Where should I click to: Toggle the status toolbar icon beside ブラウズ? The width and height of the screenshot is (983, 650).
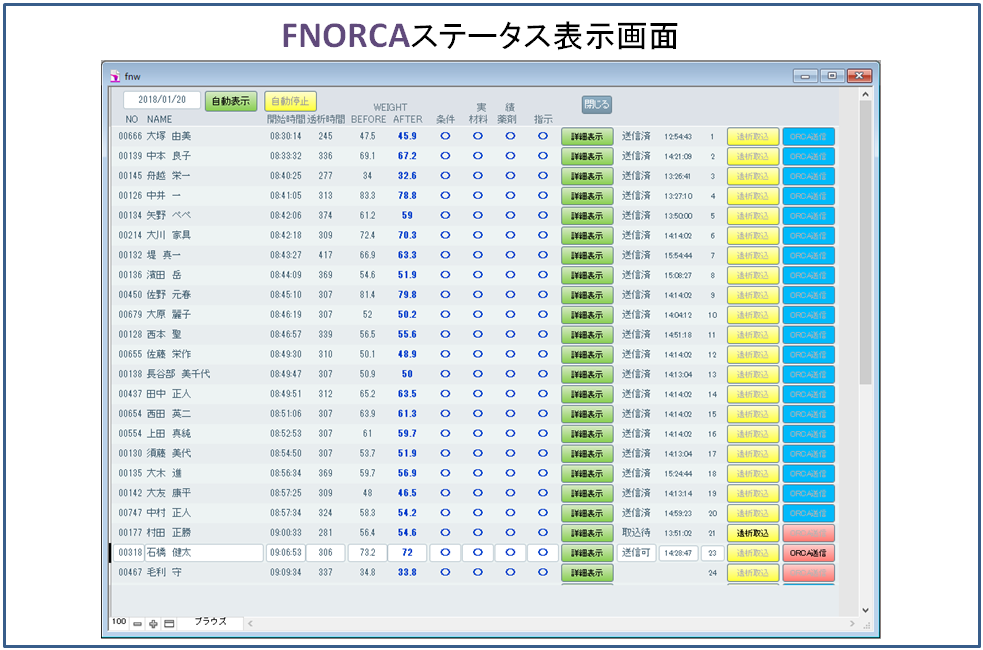[169, 624]
